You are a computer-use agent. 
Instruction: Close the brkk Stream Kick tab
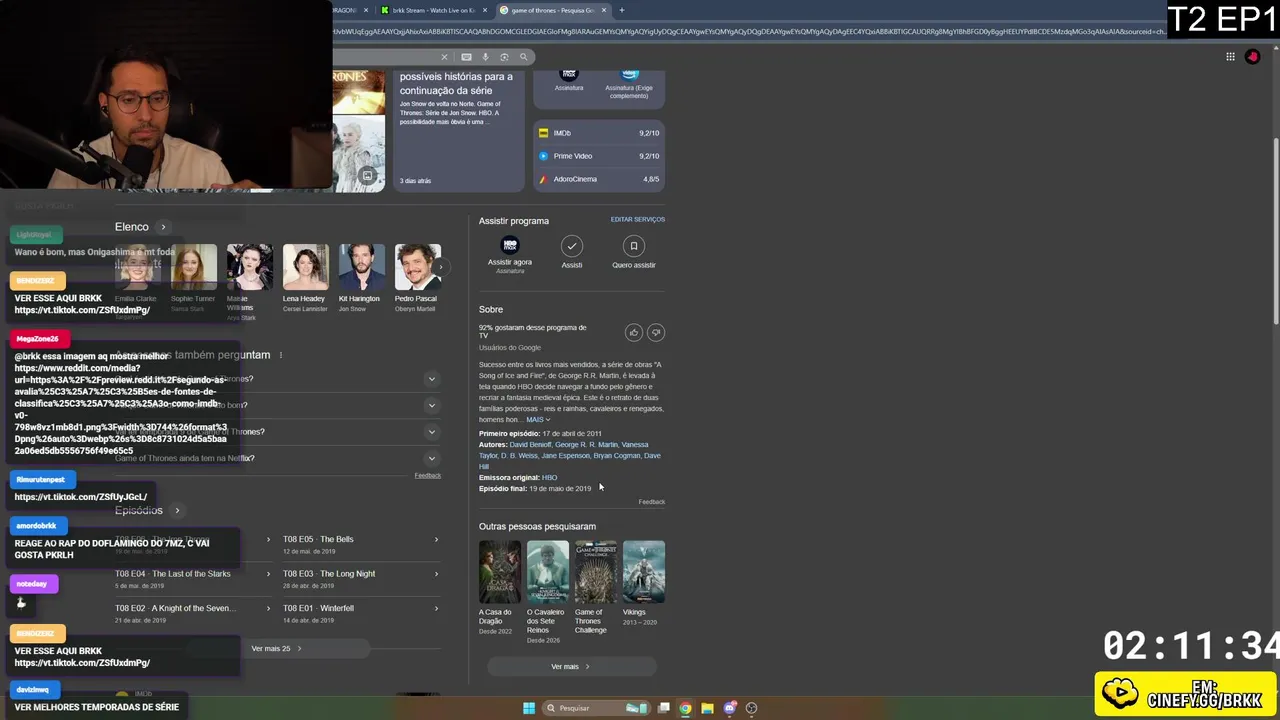tap(485, 10)
